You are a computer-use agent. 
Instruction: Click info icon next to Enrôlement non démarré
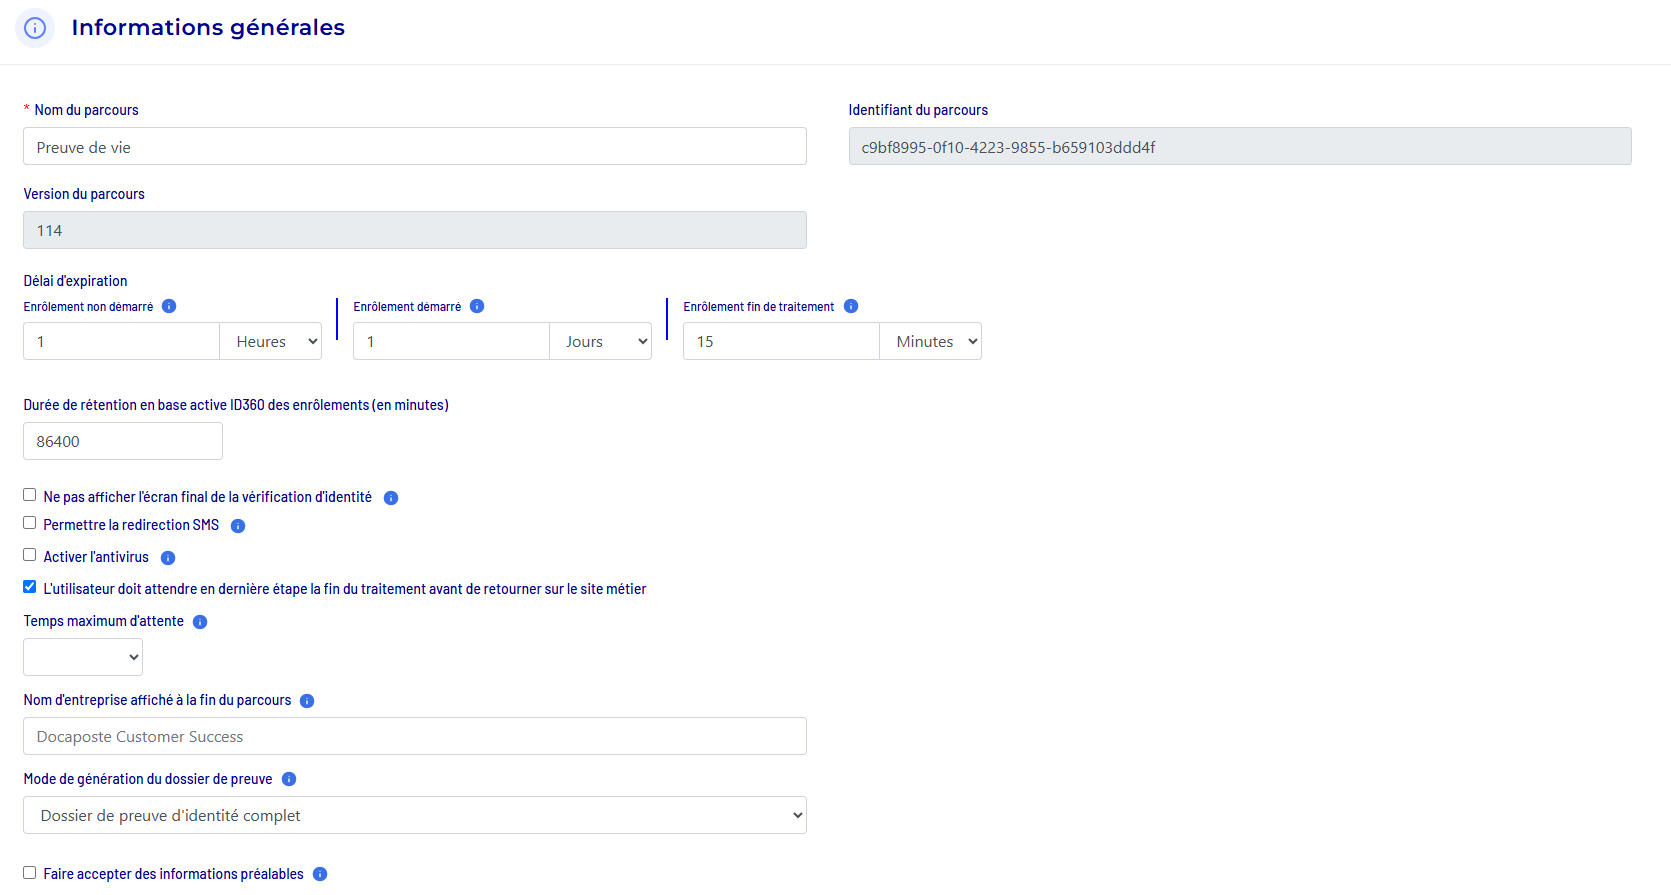coord(169,306)
